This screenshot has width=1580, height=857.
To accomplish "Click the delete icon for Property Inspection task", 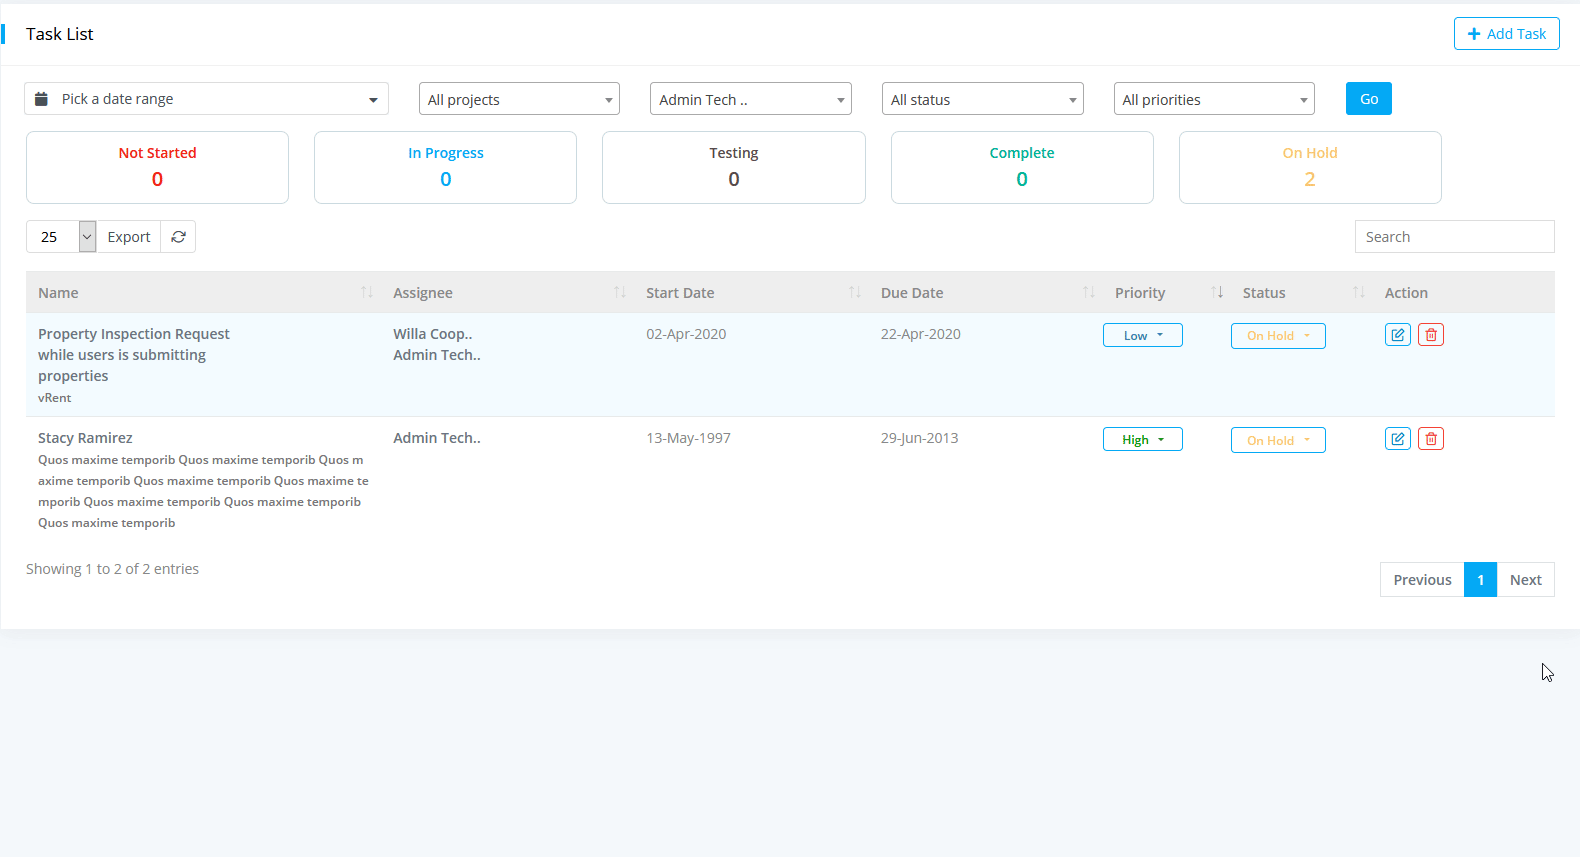I will tap(1430, 335).
